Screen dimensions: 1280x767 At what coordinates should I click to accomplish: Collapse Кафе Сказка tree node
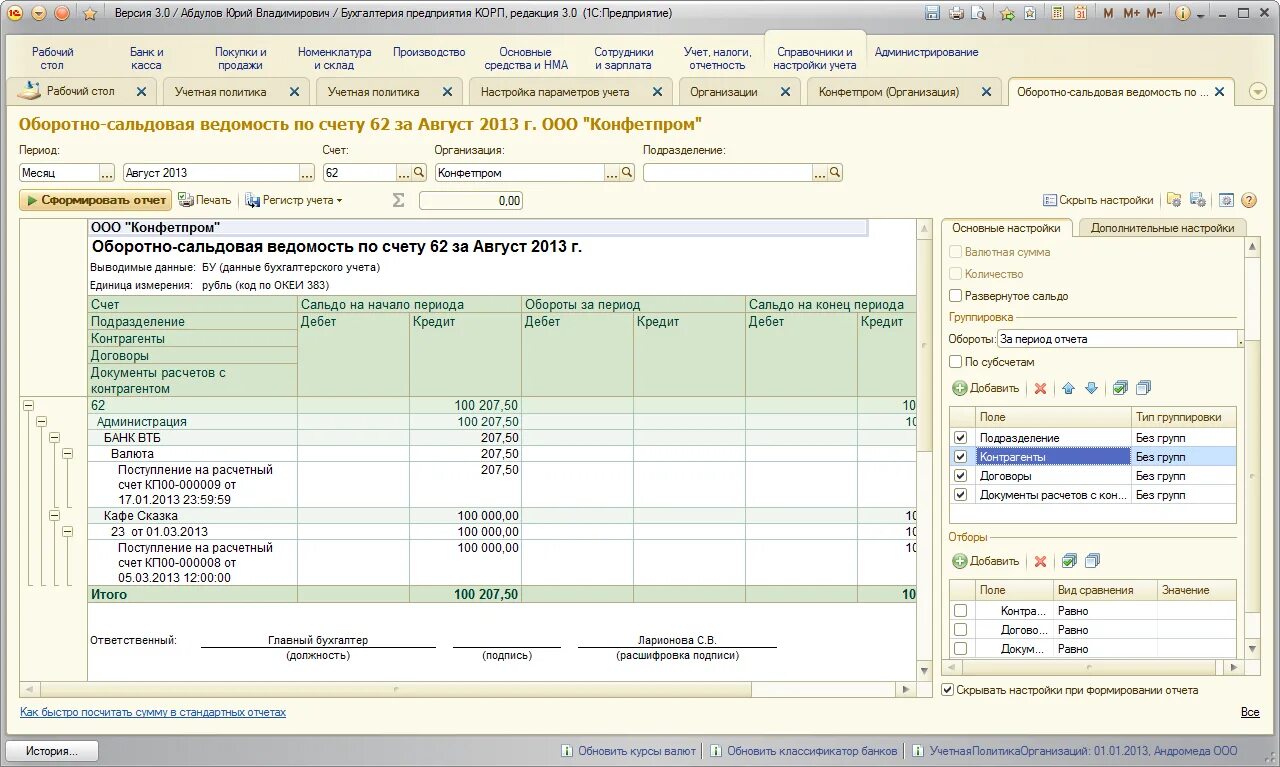point(54,516)
